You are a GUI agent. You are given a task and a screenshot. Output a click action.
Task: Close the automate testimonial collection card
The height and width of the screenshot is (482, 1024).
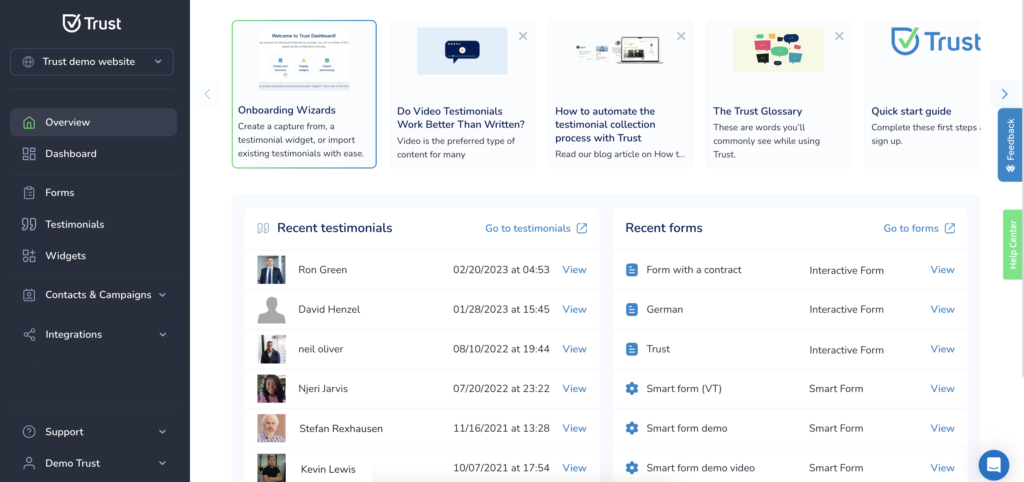click(681, 36)
